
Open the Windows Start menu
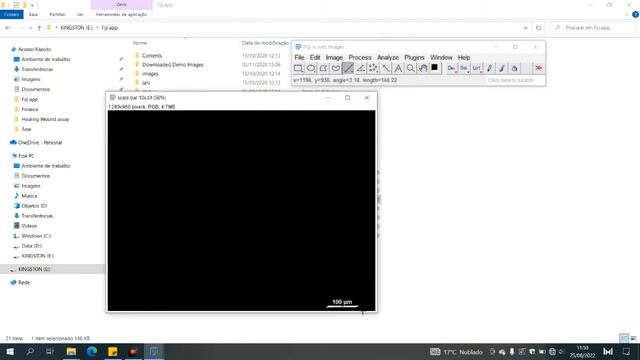point(10,351)
